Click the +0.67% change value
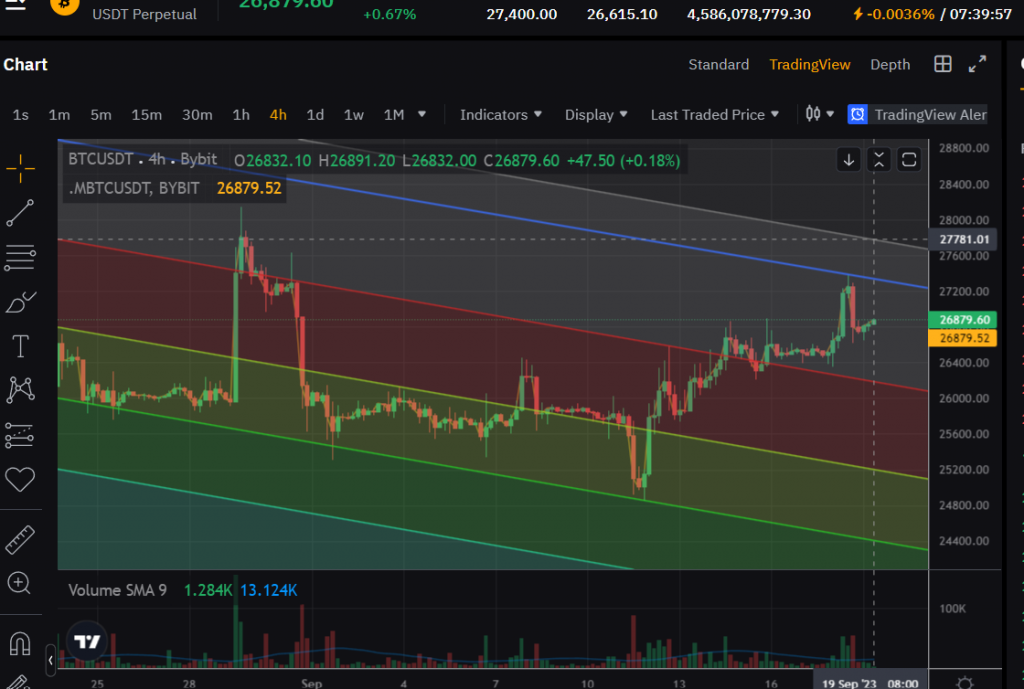1024x689 pixels. click(x=389, y=14)
